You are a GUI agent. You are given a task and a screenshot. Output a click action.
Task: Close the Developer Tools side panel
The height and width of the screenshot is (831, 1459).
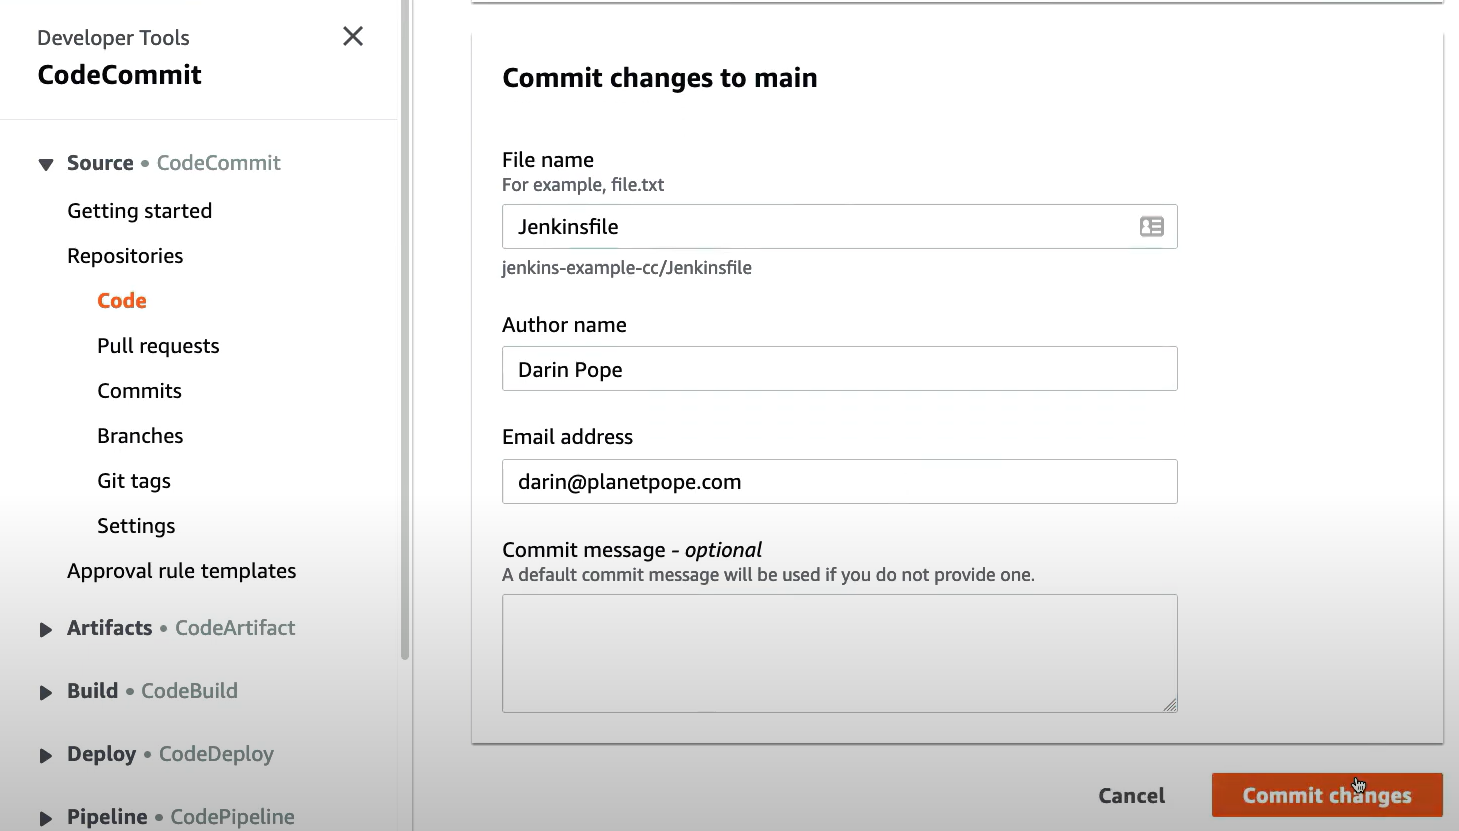[353, 37]
